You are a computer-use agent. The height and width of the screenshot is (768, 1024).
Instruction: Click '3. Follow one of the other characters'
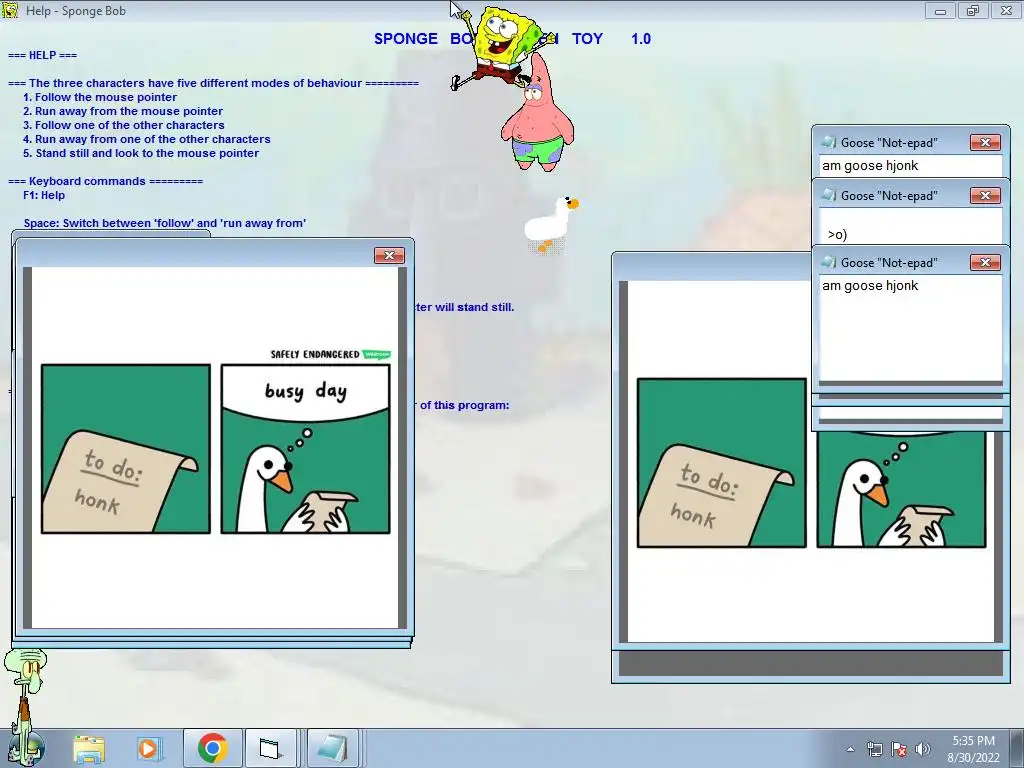pyautogui.click(x=123, y=125)
